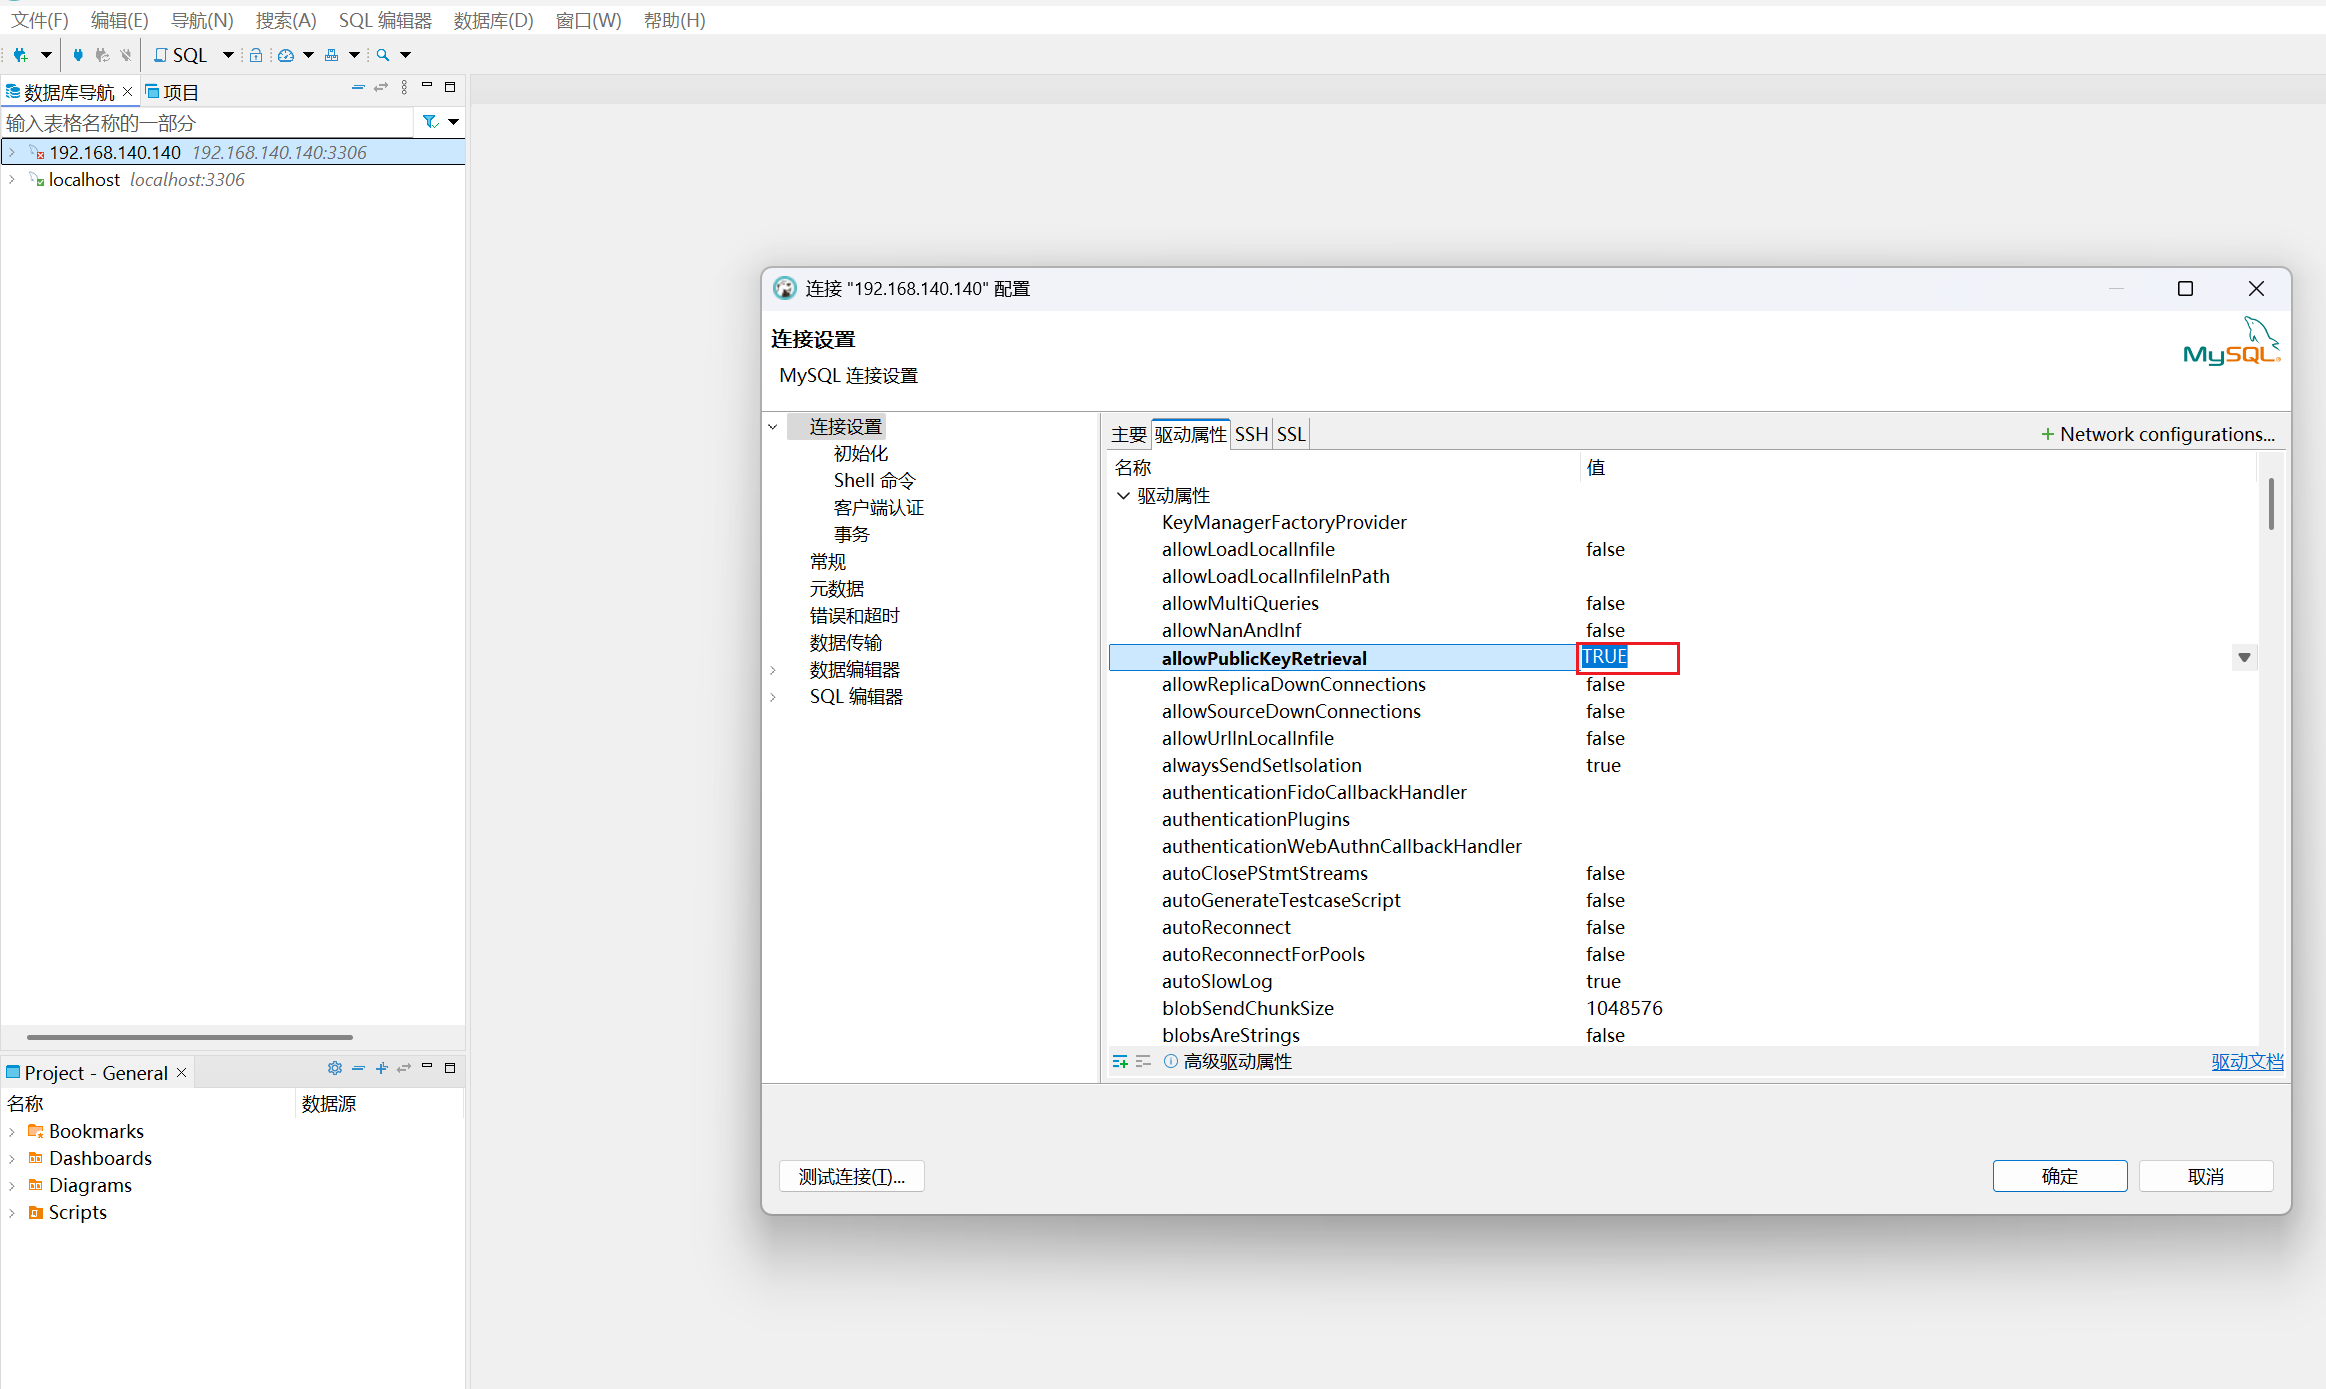2326x1389 pixels.
Task: Disconnect the current database connection
Action: click(x=125, y=55)
